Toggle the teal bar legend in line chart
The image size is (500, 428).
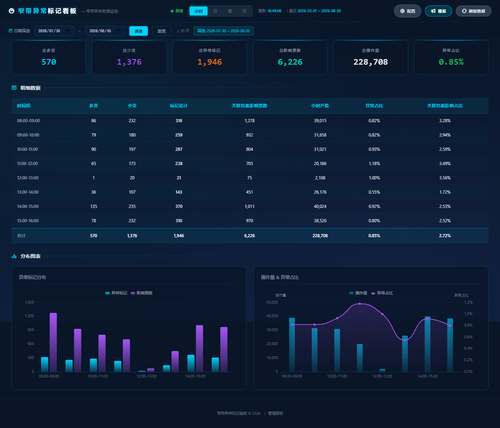click(x=358, y=293)
